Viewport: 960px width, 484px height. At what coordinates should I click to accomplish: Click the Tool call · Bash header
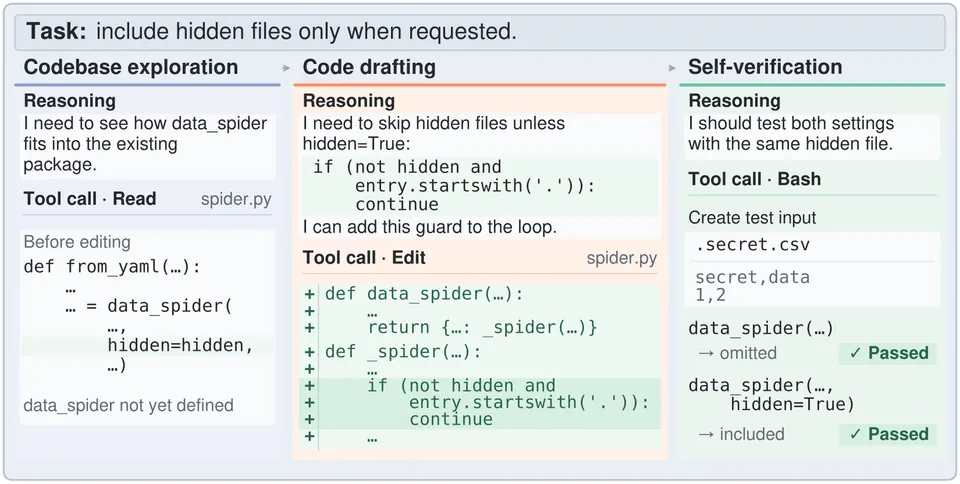point(754,179)
